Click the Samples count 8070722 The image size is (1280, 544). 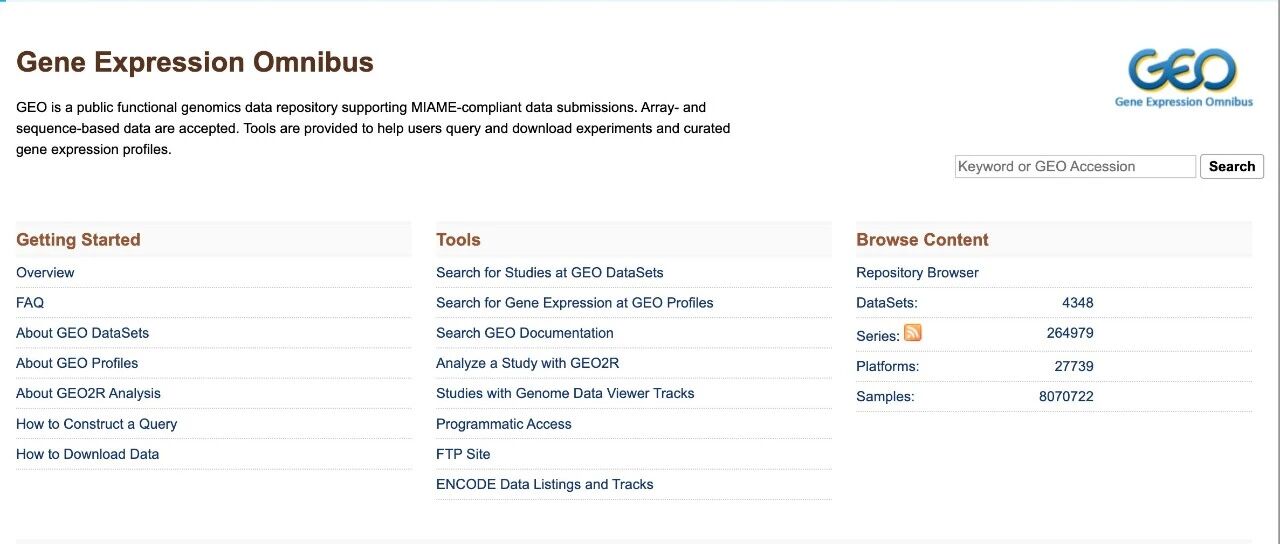pyautogui.click(x=1066, y=397)
